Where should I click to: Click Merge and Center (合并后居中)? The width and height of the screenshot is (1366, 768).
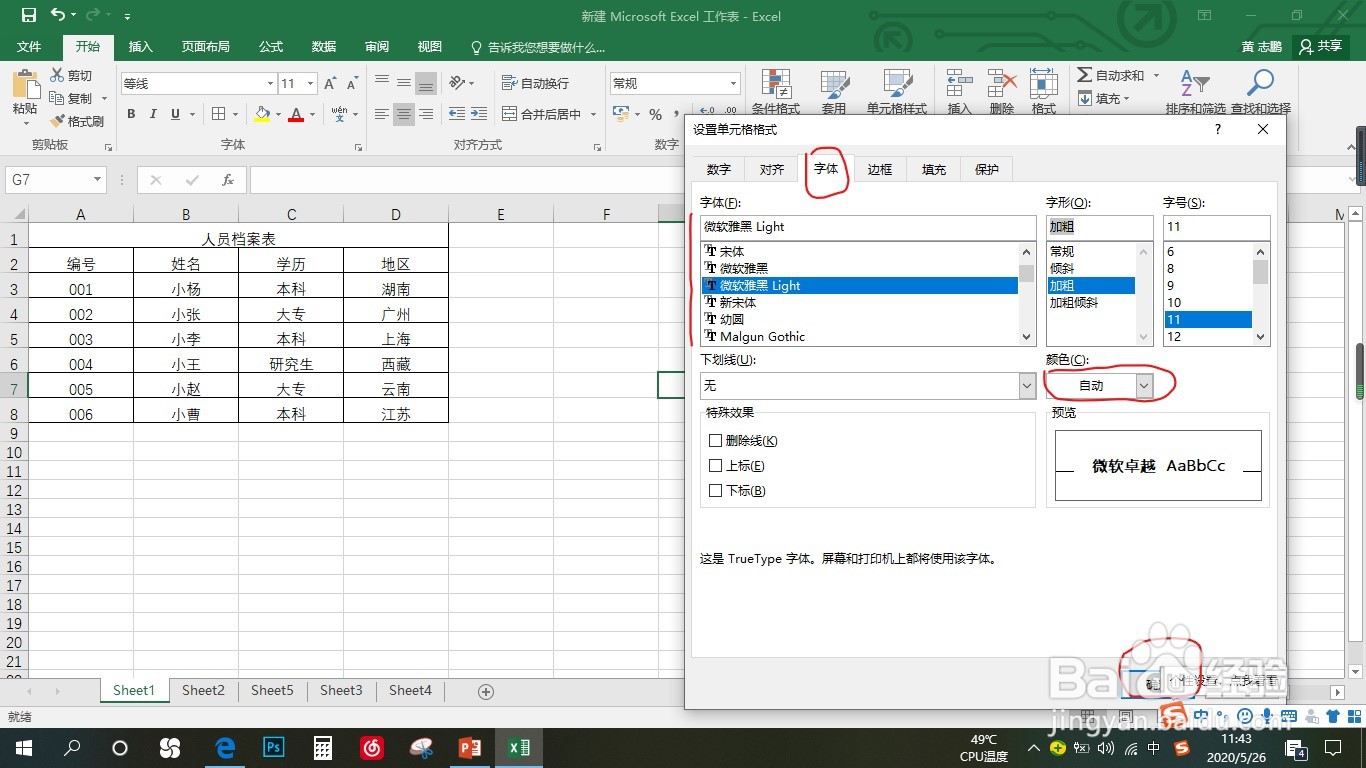[x=543, y=114]
